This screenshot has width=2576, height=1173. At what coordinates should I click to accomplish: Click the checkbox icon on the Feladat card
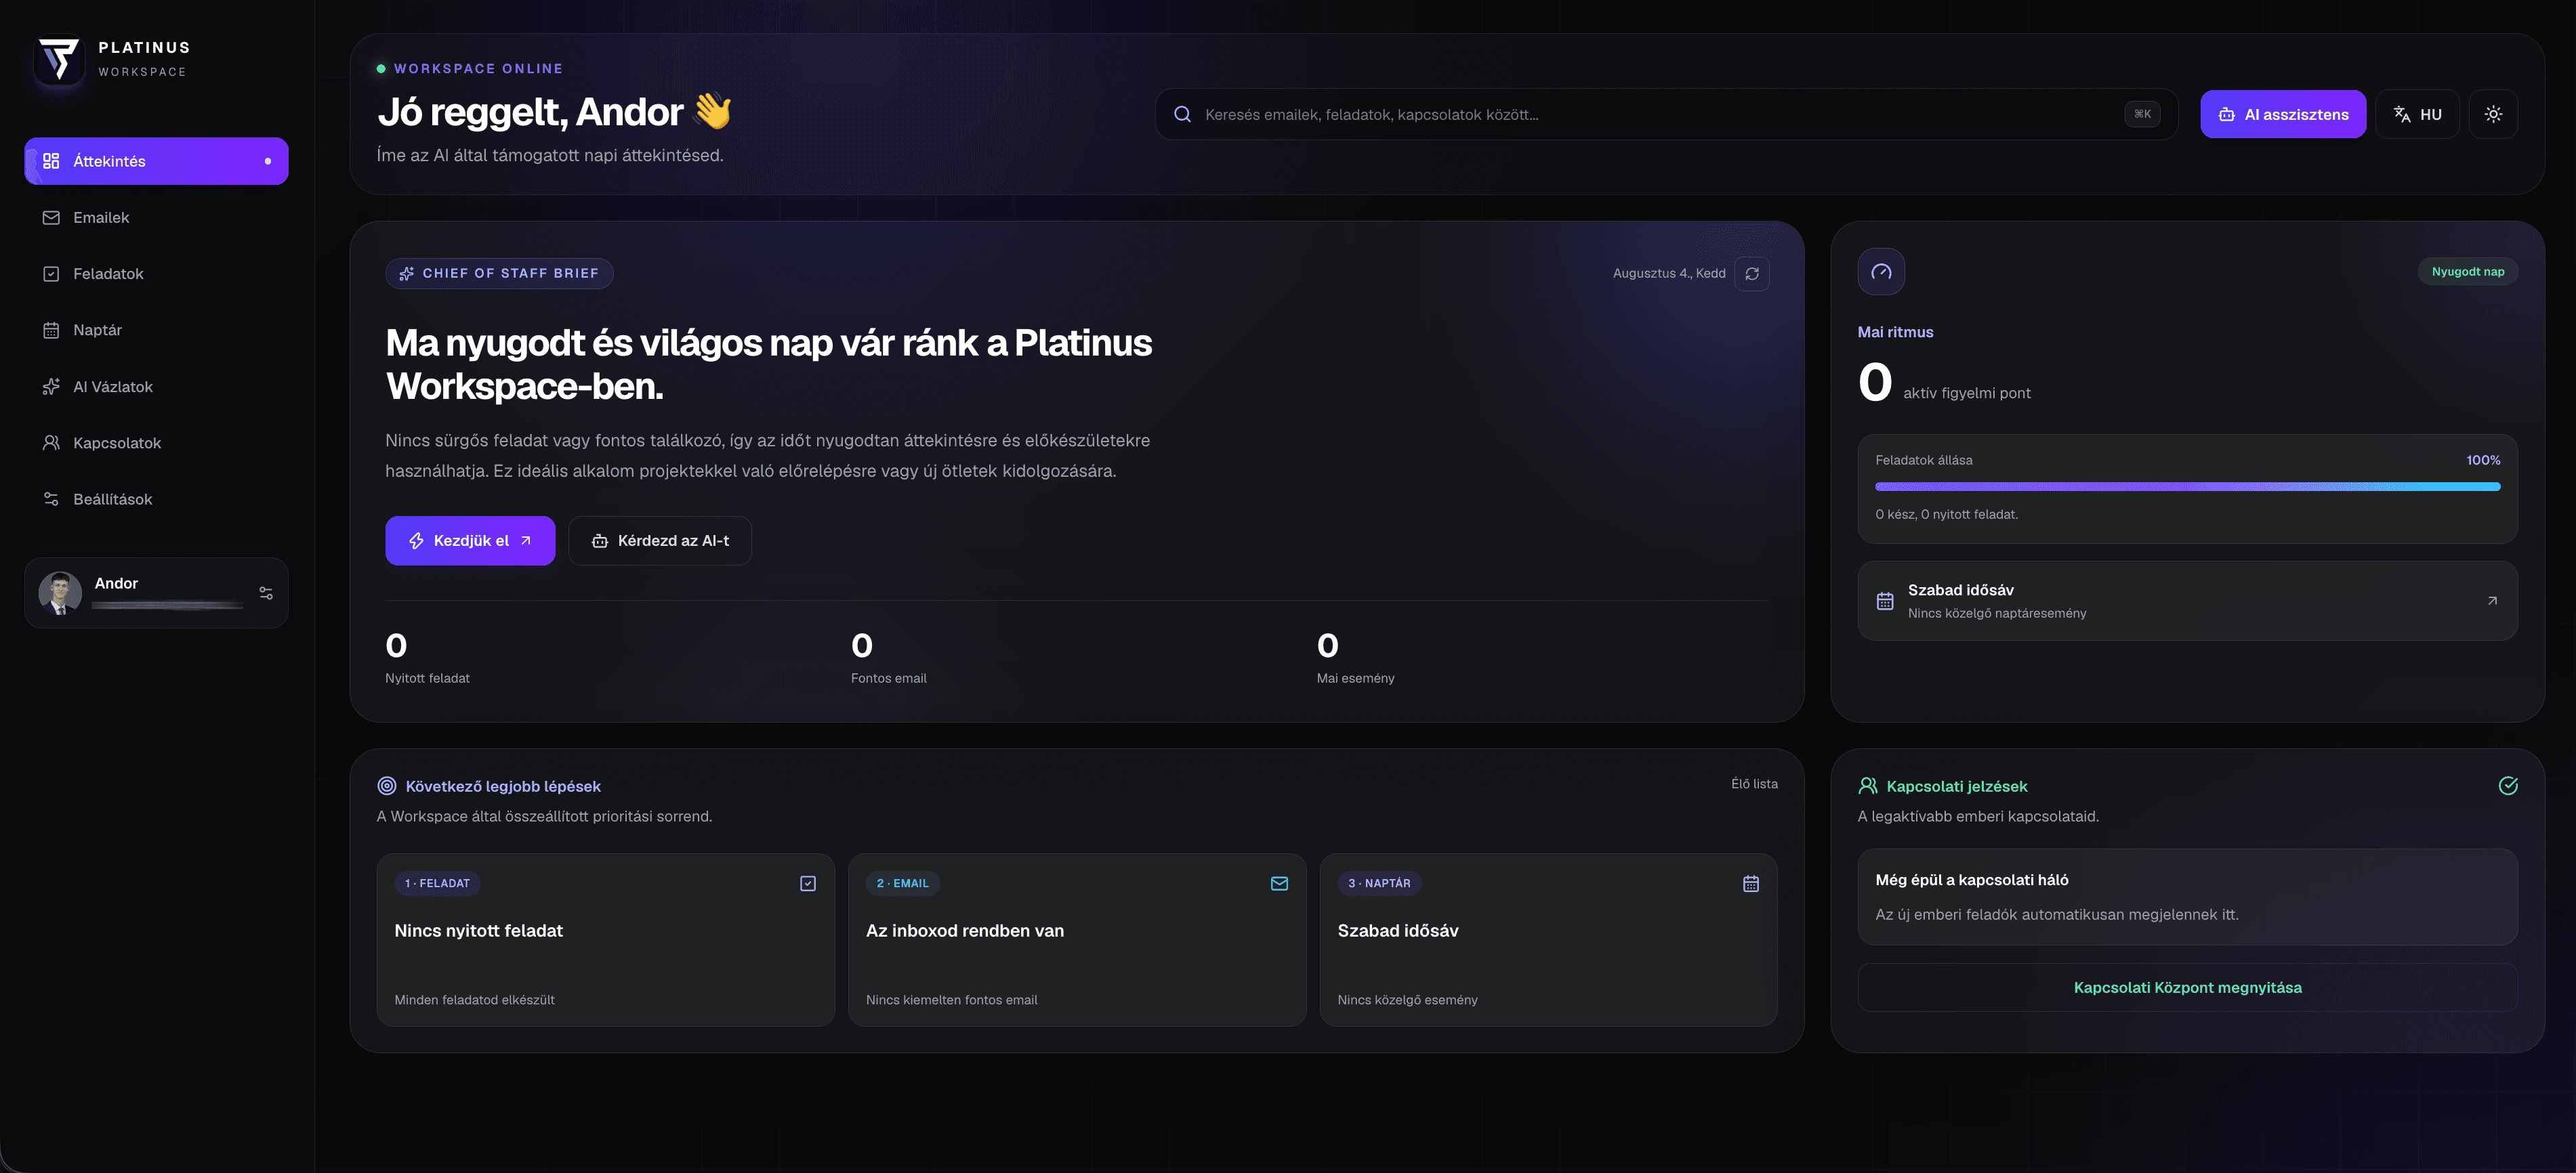808,884
